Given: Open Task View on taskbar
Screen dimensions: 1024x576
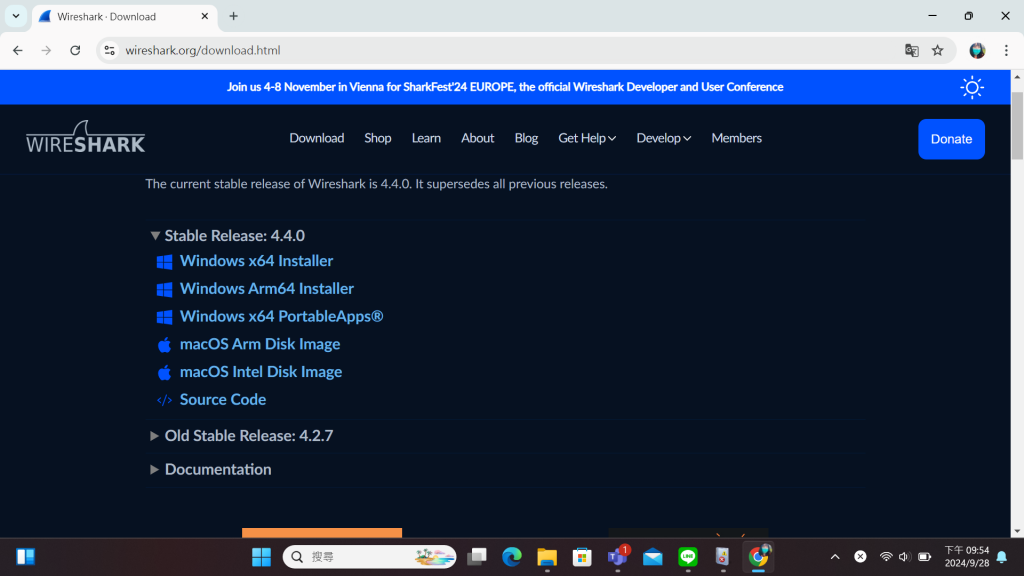Looking at the screenshot, I should tap(477, 557).
